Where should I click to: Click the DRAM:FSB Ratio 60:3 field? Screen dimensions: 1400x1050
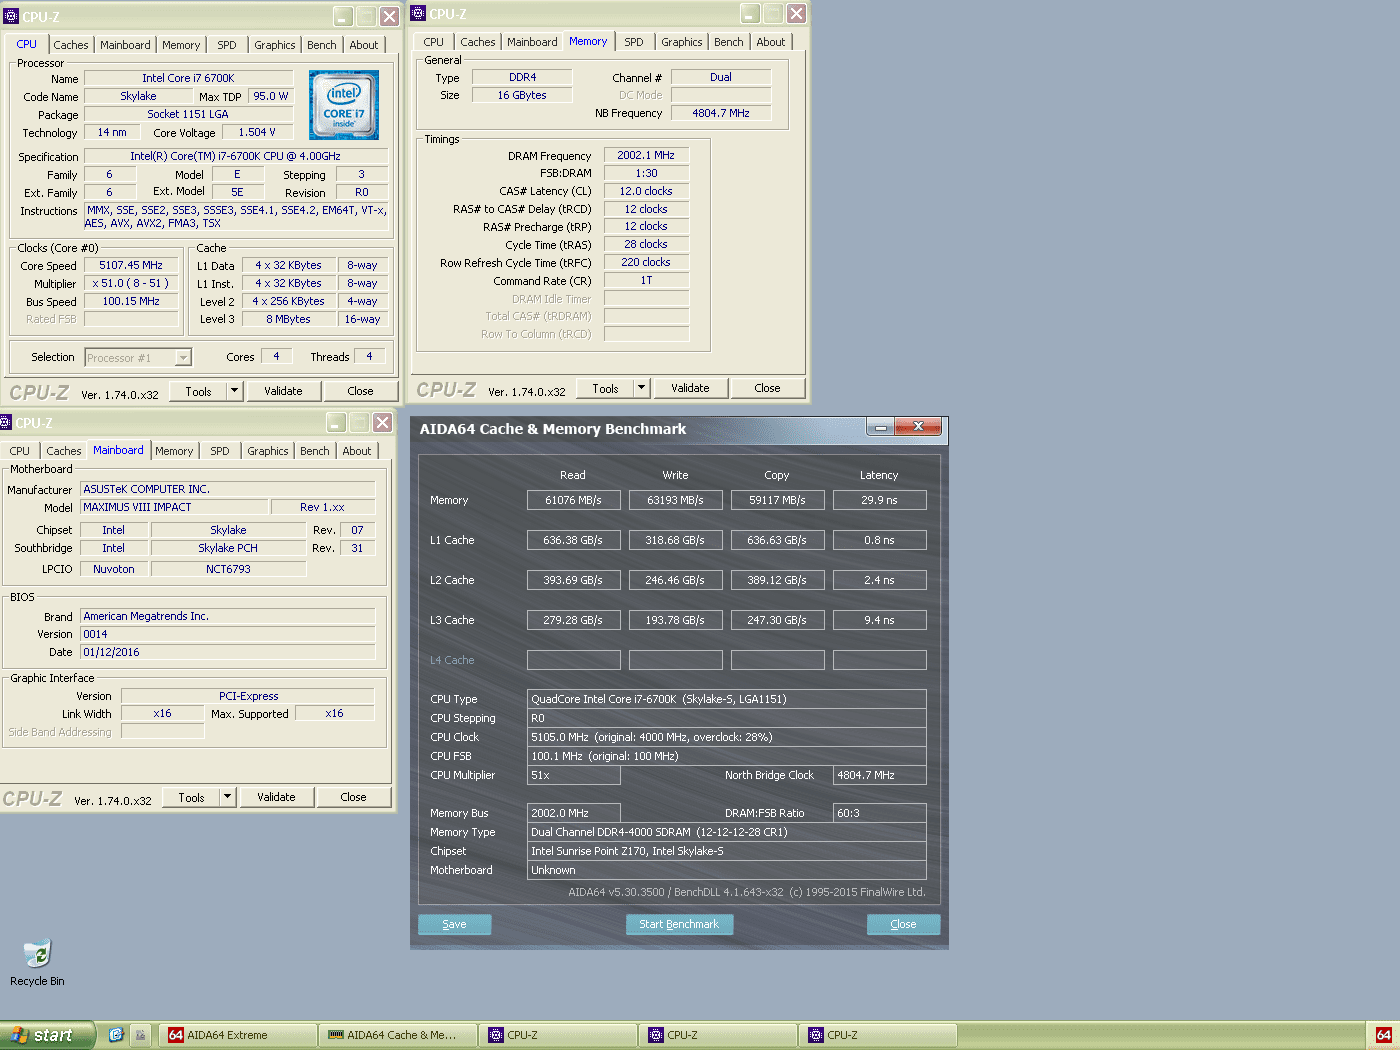[x=879, y=813]
